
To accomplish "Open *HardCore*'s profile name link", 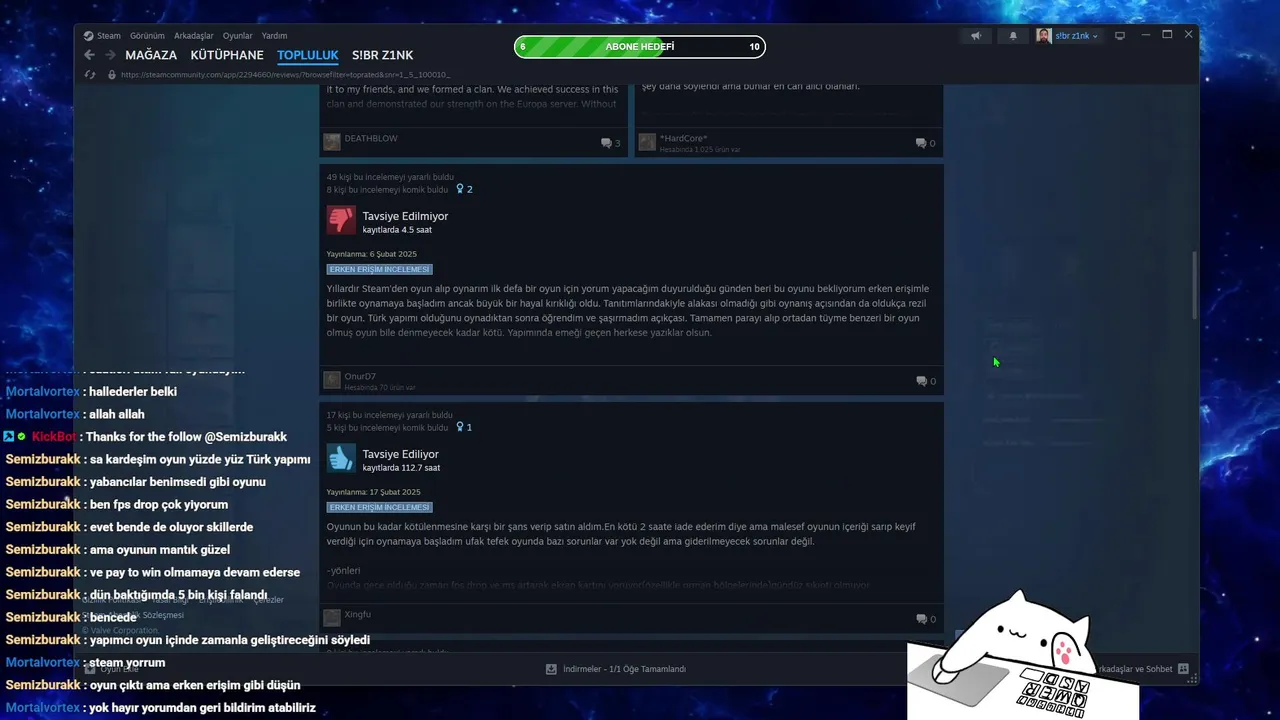I will [684, 138].
